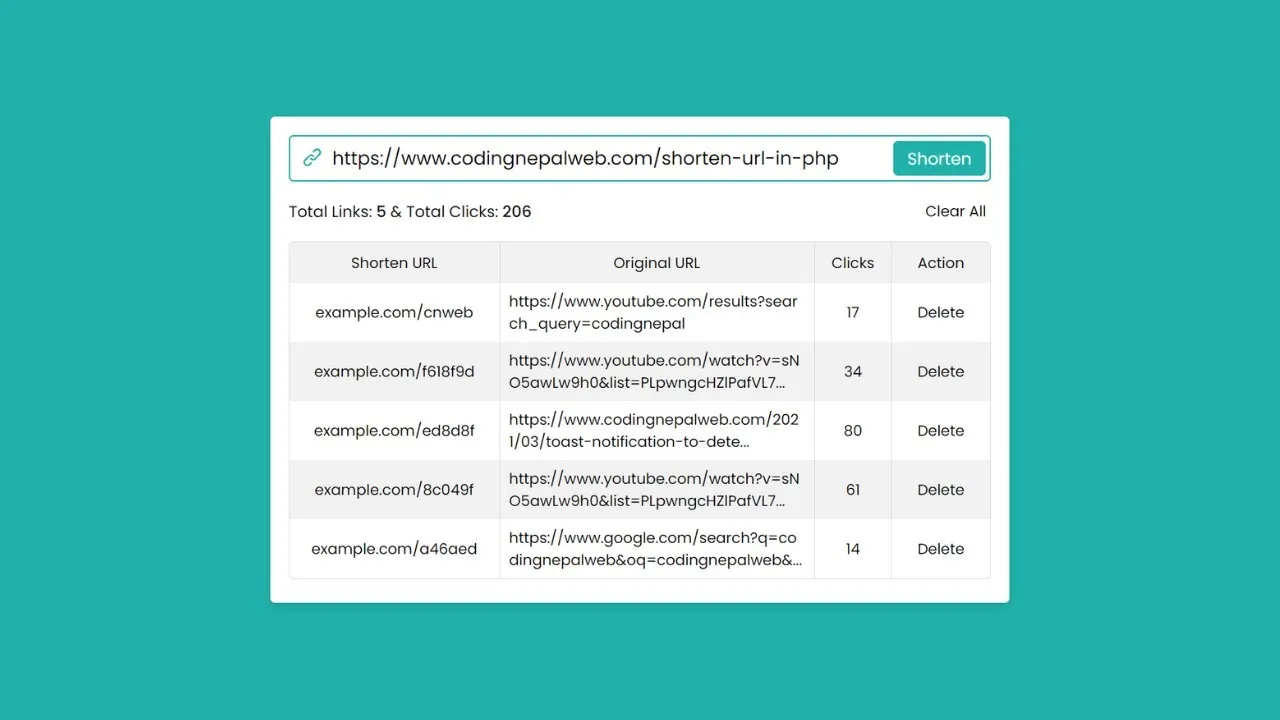
Task: Open short link example.com/f618f9d
Action: (x=394, y=371)
